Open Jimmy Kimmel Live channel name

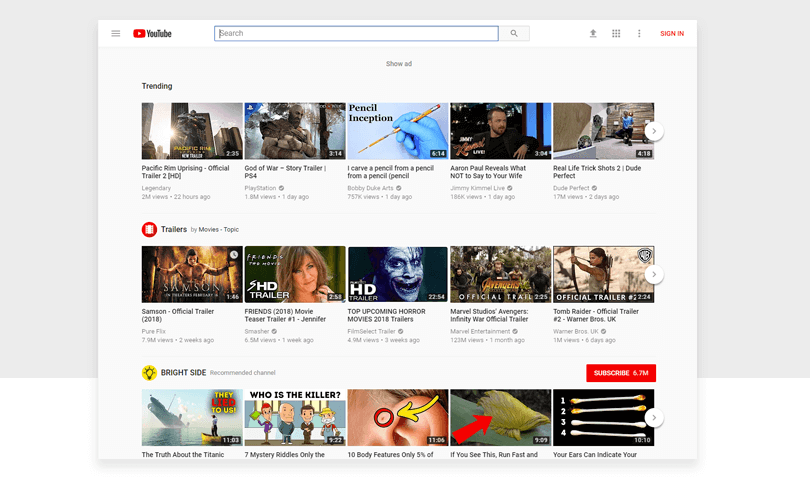click(477, 188)
